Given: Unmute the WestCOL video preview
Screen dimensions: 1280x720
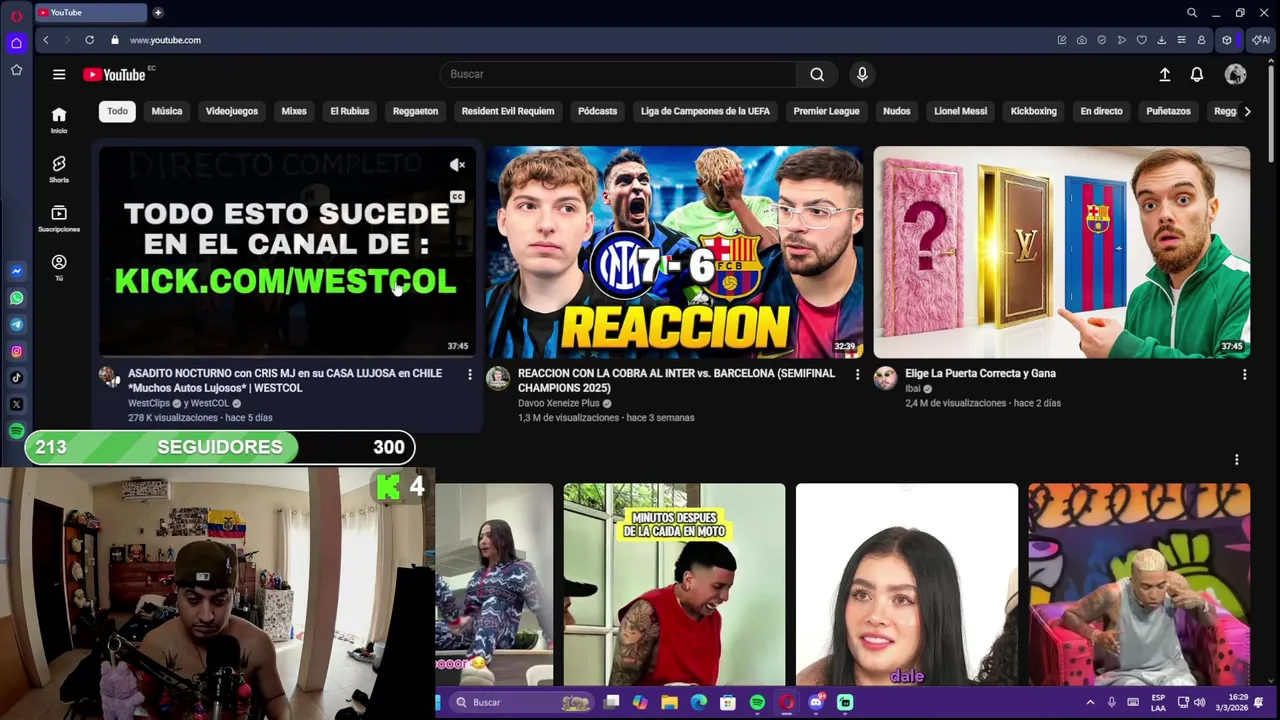Looking at the screenshot, I should (x=457, y=165).
